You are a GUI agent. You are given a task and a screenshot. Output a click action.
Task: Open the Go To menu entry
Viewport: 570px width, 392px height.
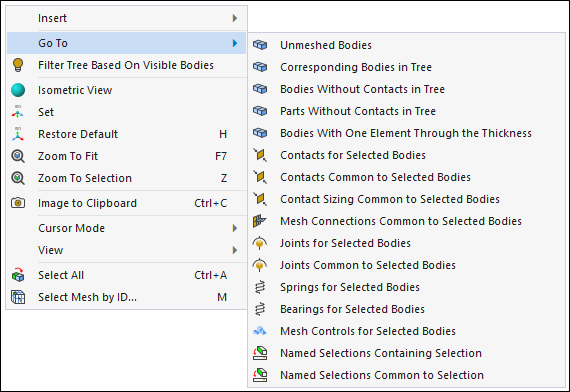pyautogui.click(x=127, y=43)
